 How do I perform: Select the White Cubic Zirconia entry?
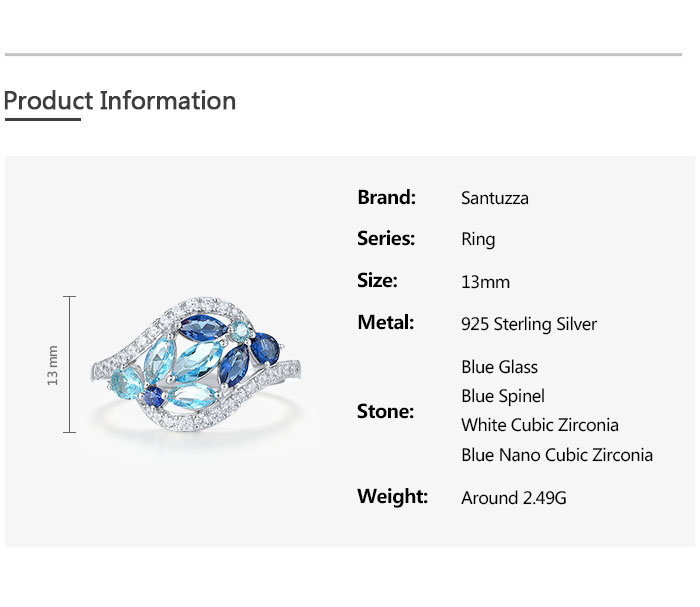(x=540, y=425)
